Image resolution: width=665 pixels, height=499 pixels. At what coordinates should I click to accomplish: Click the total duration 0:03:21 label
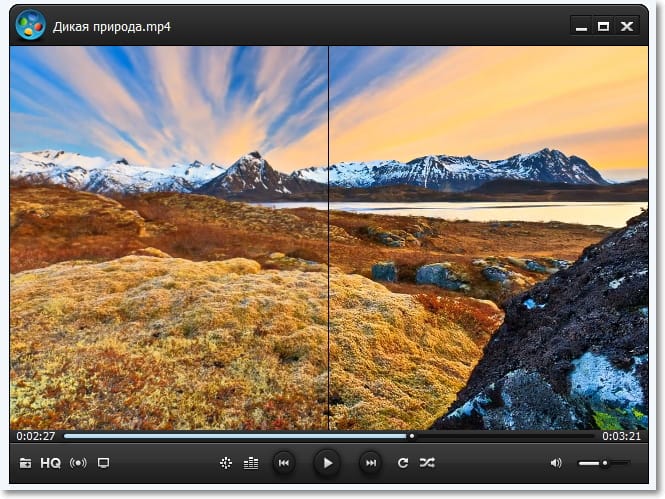pyautogui.click(x=620, y=436)
